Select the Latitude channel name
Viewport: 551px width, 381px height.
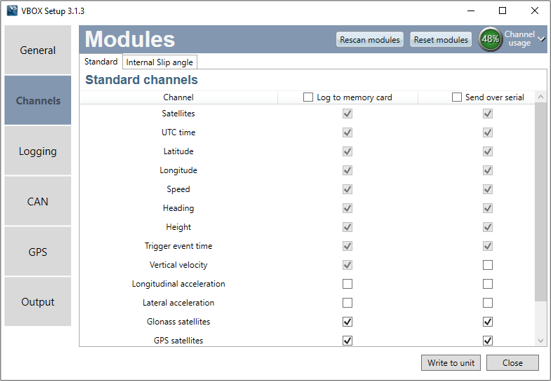click(178, 151)
